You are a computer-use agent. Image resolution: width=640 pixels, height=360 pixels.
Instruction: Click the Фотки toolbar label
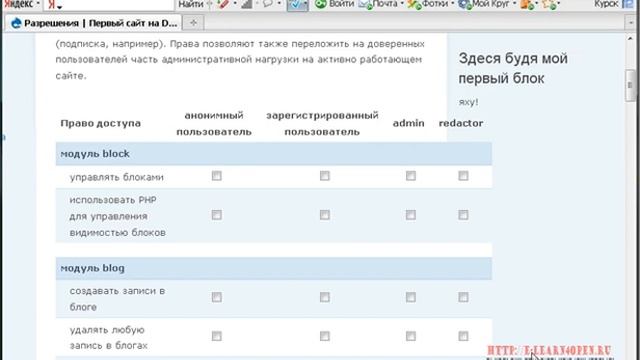tap(435, 4)
